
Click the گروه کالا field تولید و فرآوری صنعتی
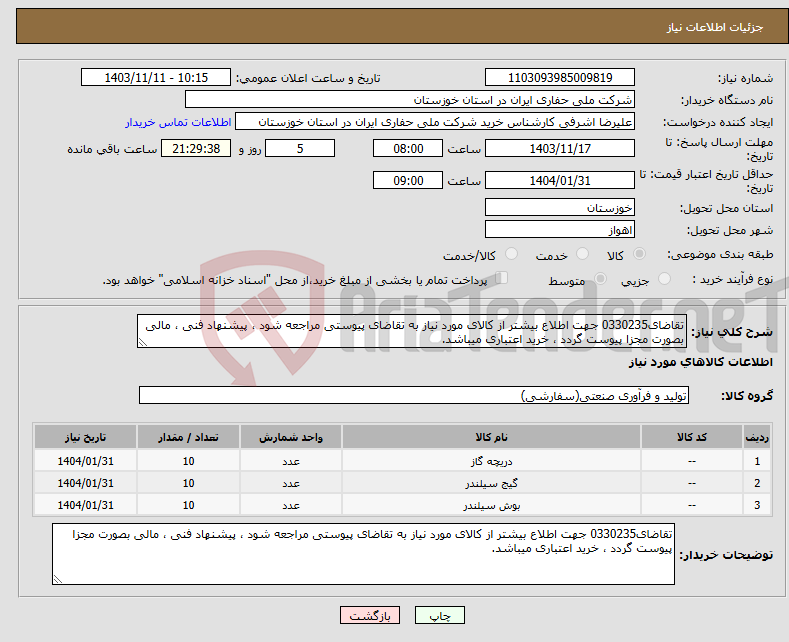(414, 395)
